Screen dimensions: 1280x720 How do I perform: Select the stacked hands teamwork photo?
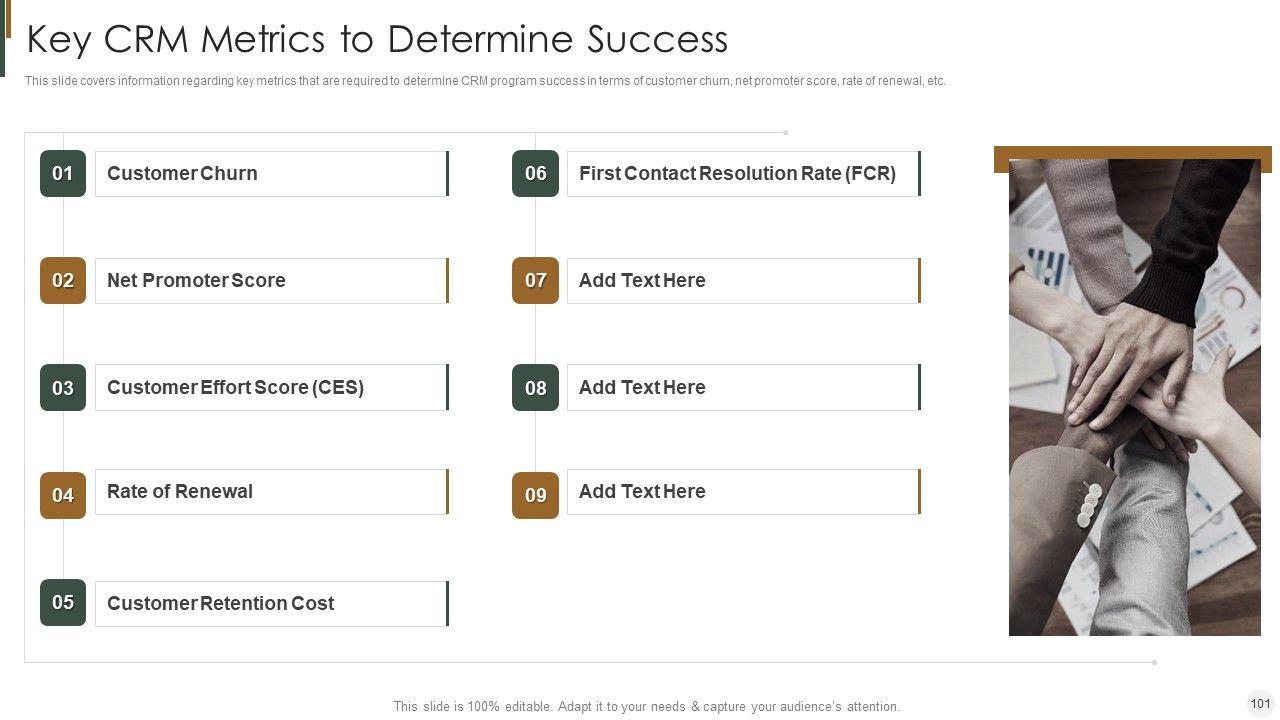point(1134,397)
